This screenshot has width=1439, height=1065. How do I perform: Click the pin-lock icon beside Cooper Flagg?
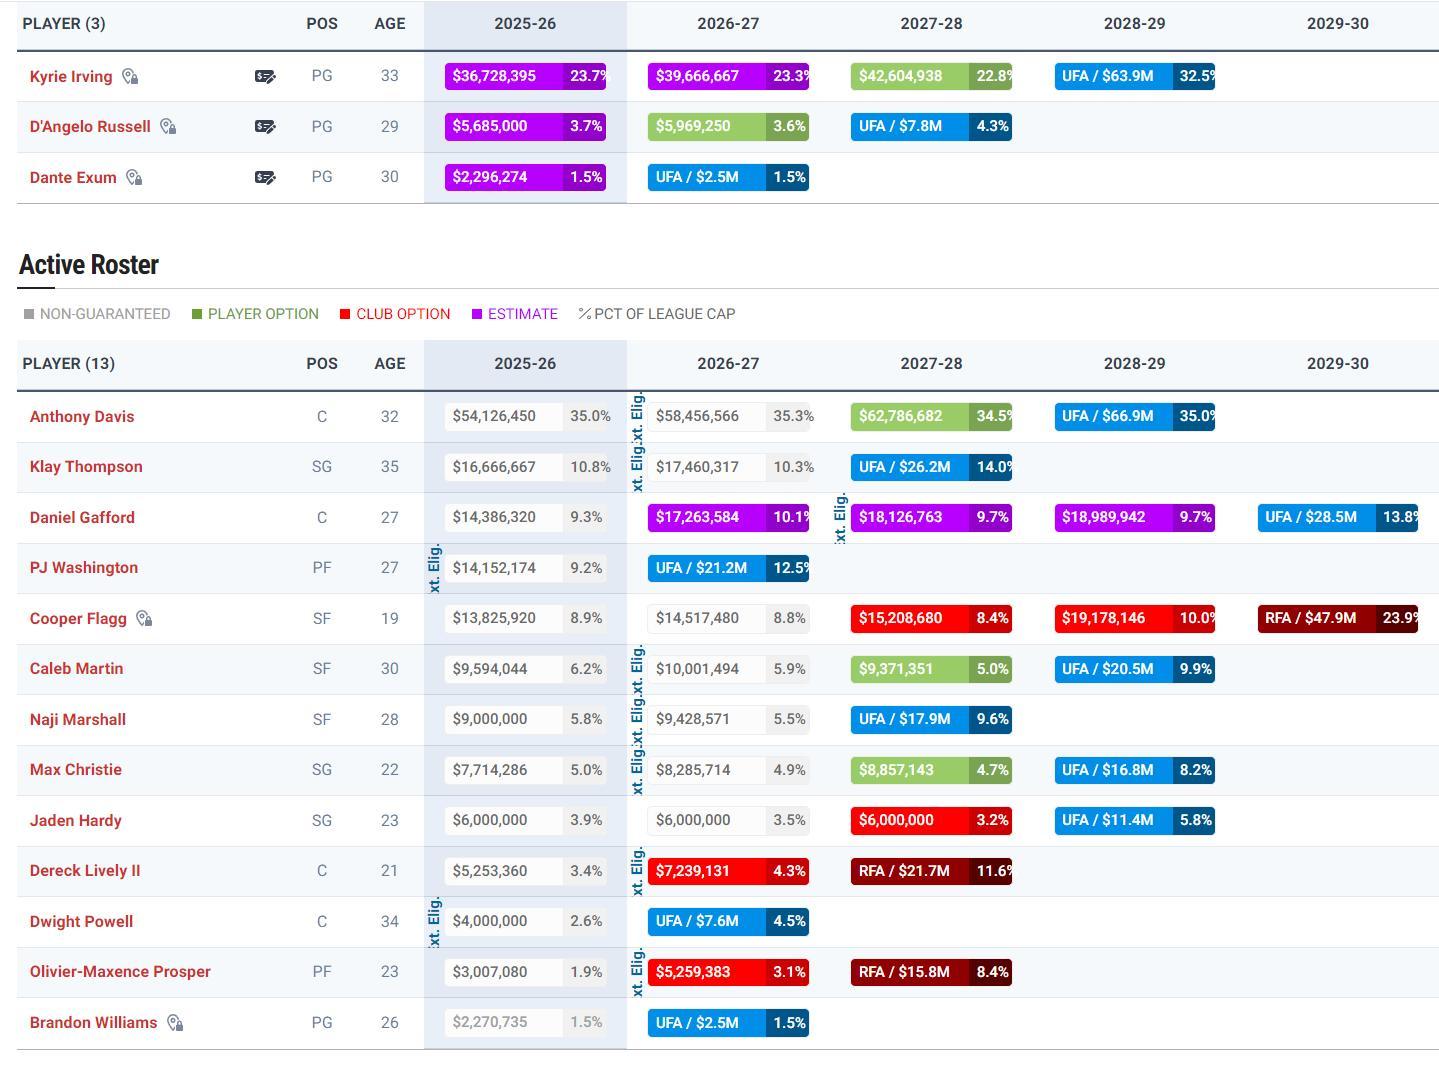[144, 619]
